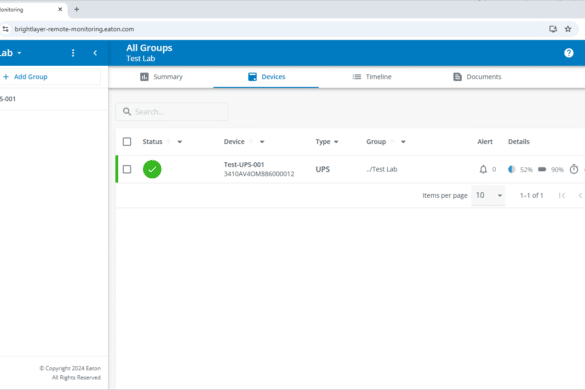The image size is (585, 390).
Task: Go to previous page of results
Action: pos(581,195)
